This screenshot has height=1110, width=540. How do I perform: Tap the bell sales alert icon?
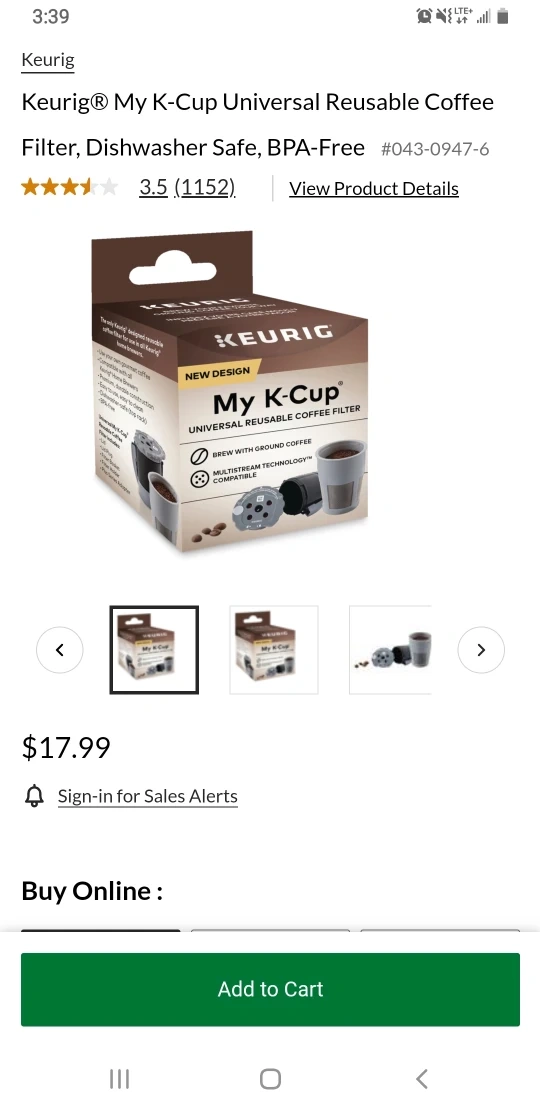coord(34,796)
